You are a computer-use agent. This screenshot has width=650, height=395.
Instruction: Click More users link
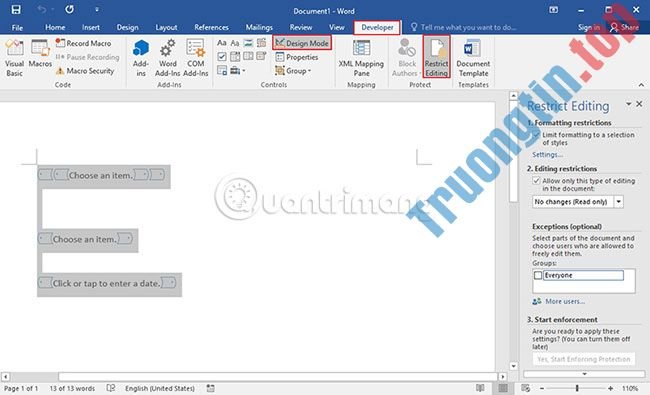click(565, 301)
